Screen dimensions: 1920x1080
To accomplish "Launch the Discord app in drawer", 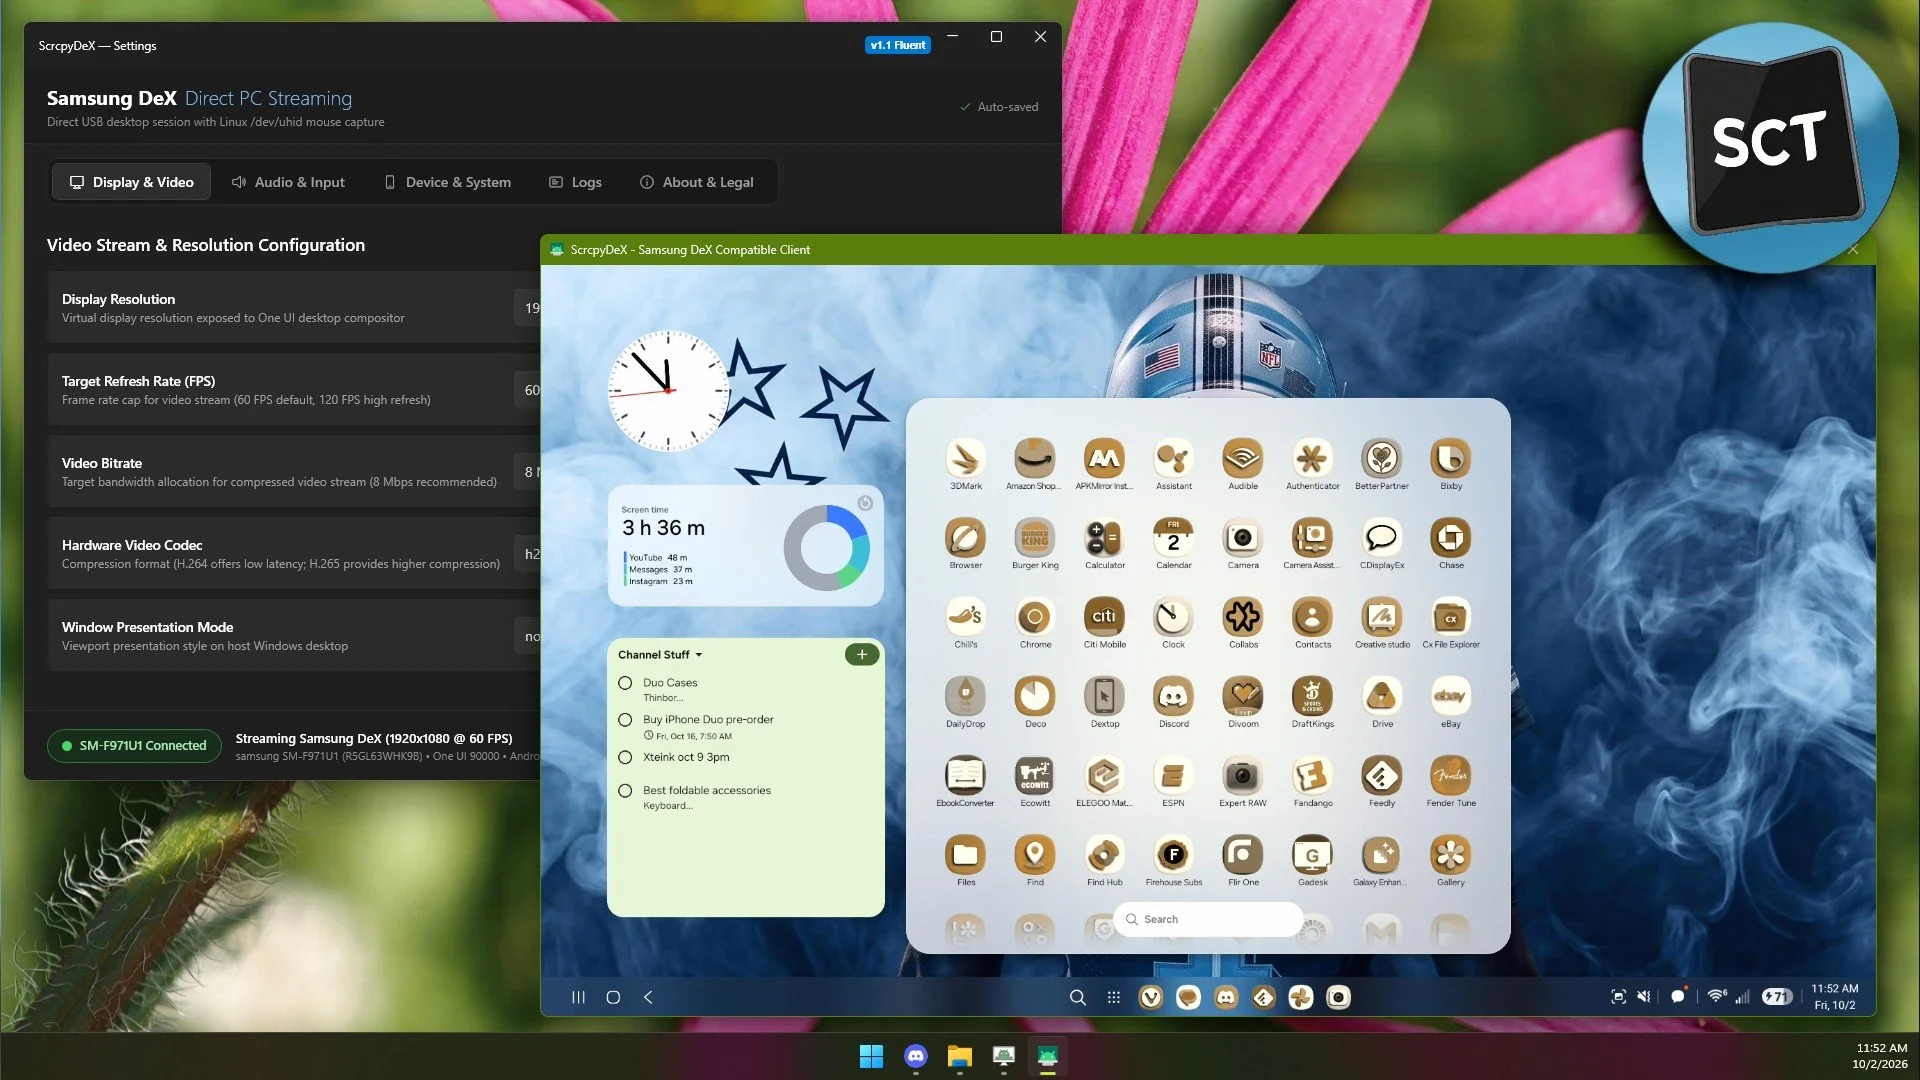I will coord(1173,696).
